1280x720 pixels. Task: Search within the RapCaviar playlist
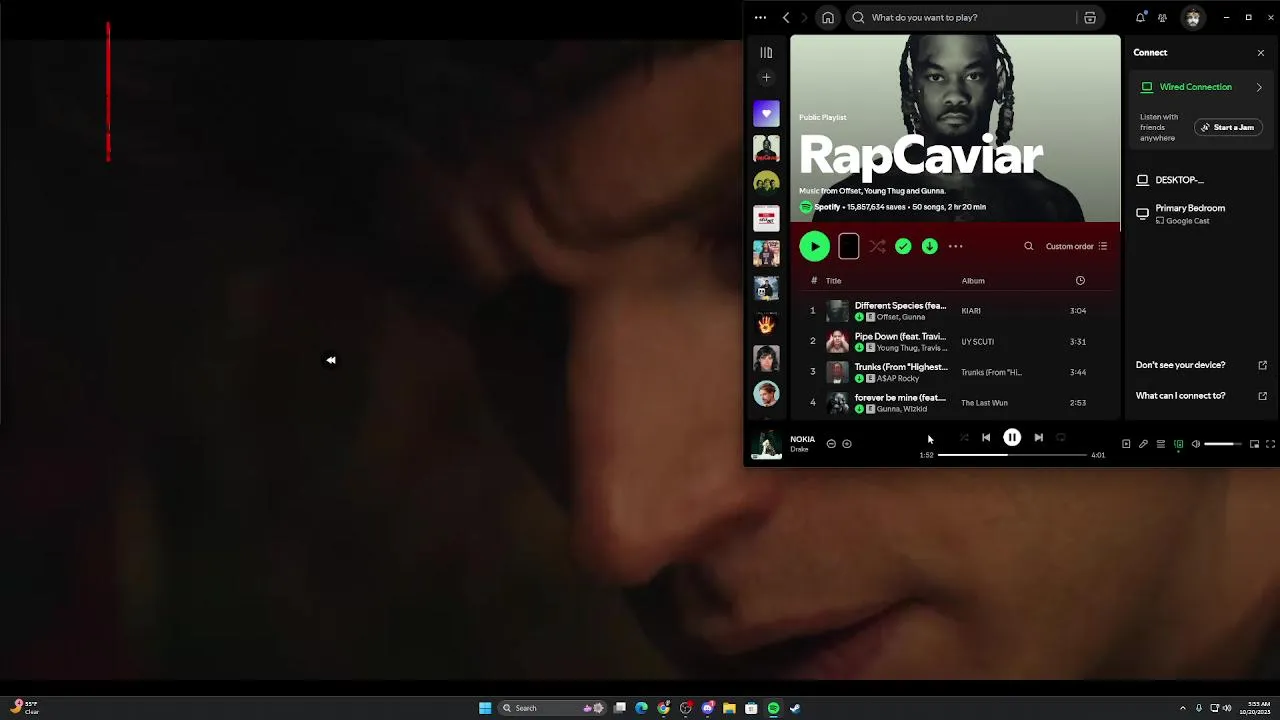pos(1028,246)
